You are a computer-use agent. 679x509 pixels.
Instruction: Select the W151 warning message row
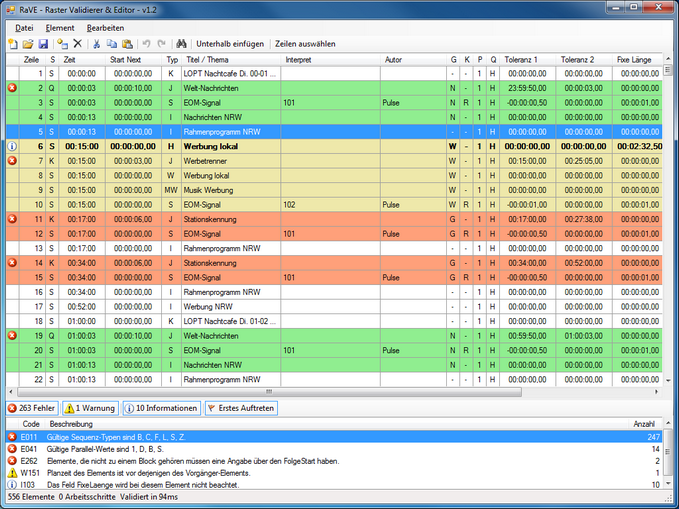300,473
